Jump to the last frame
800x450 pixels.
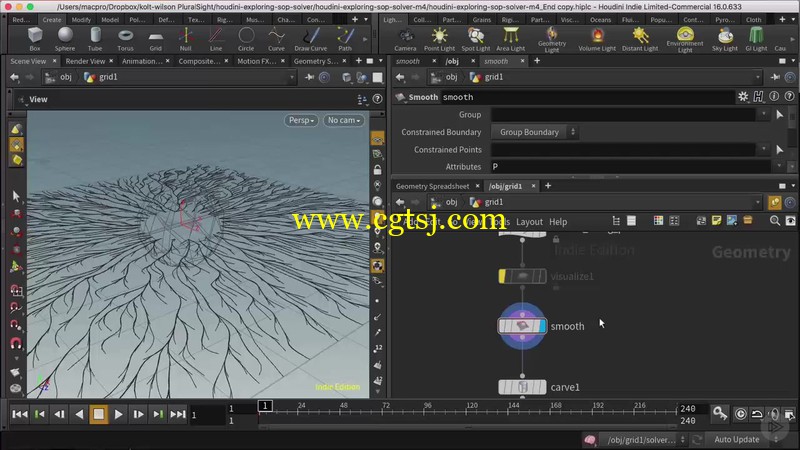click(x=178, y=414)
